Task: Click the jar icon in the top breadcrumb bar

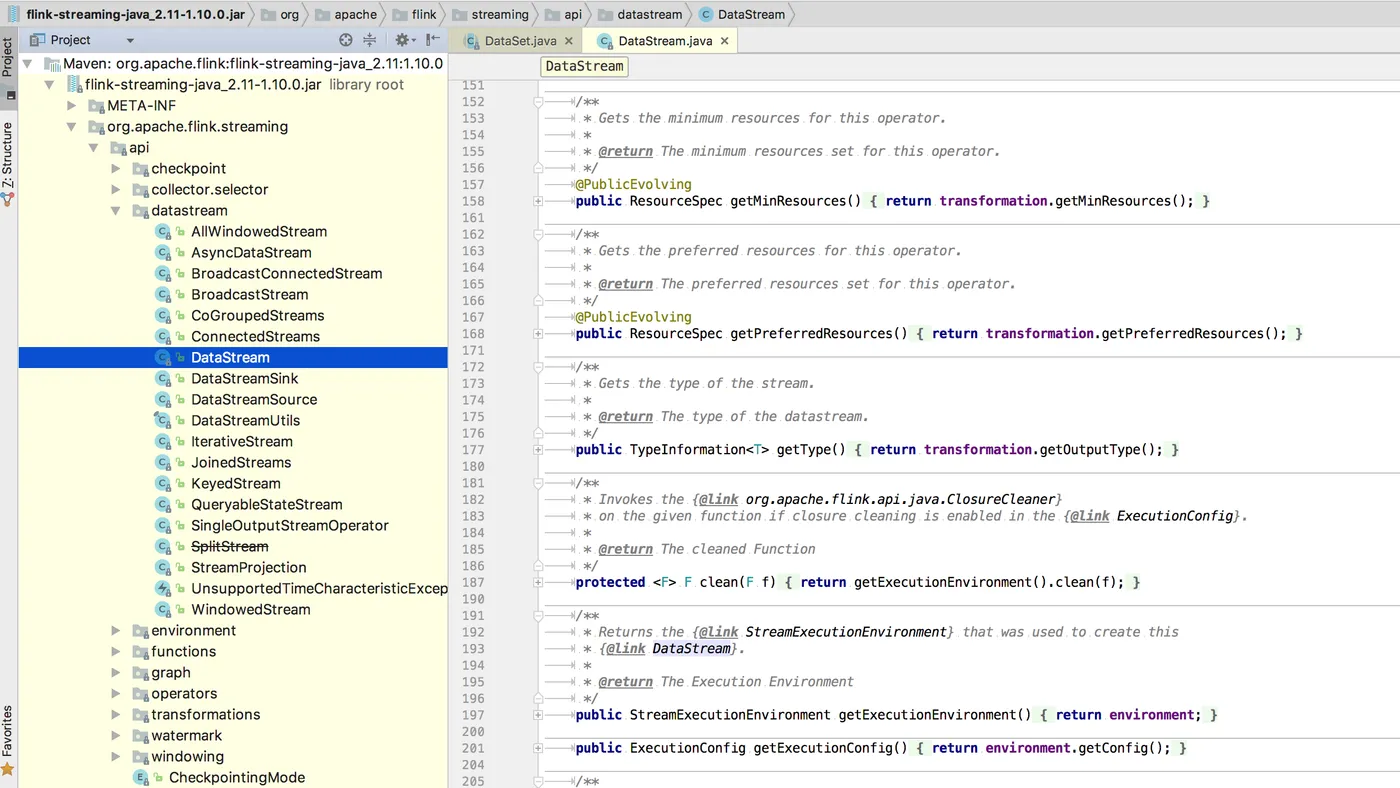Action: [x=13, y=14]
